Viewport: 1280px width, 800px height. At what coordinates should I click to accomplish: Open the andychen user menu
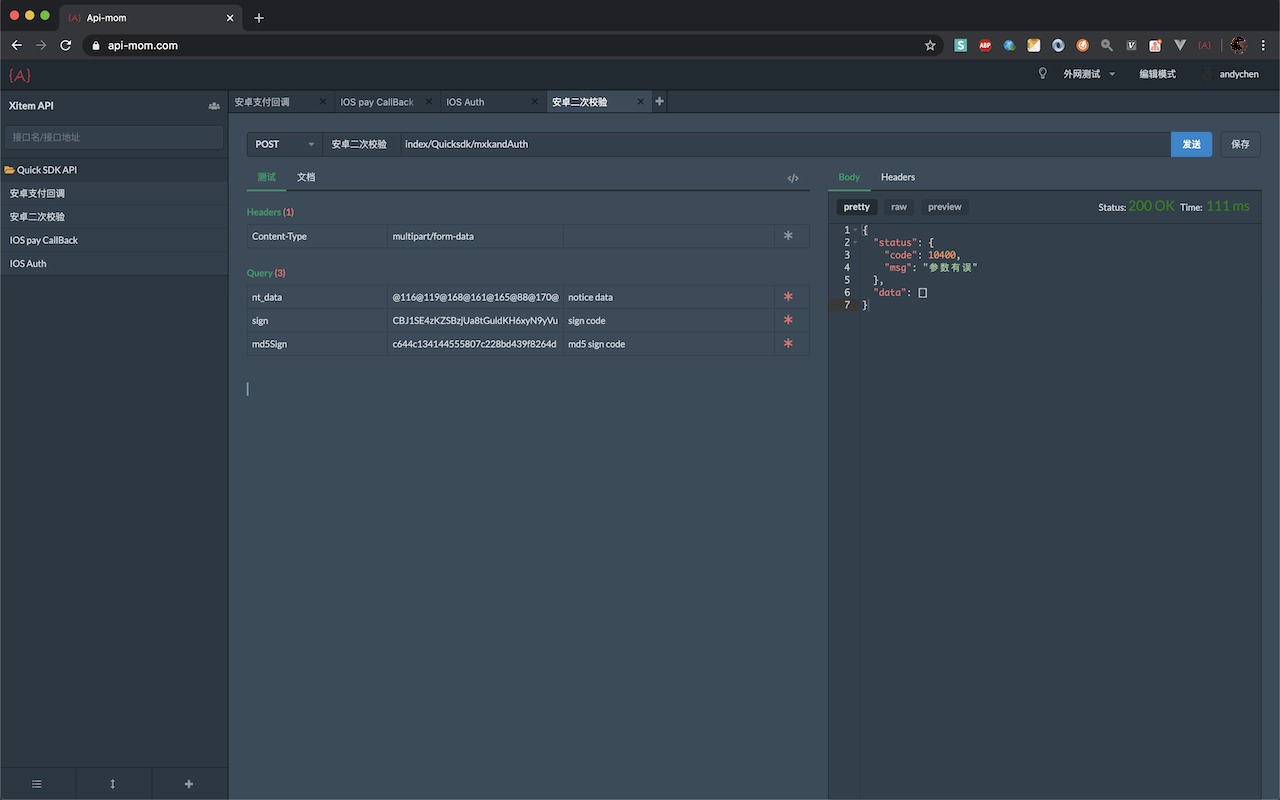click(1239, 74)
